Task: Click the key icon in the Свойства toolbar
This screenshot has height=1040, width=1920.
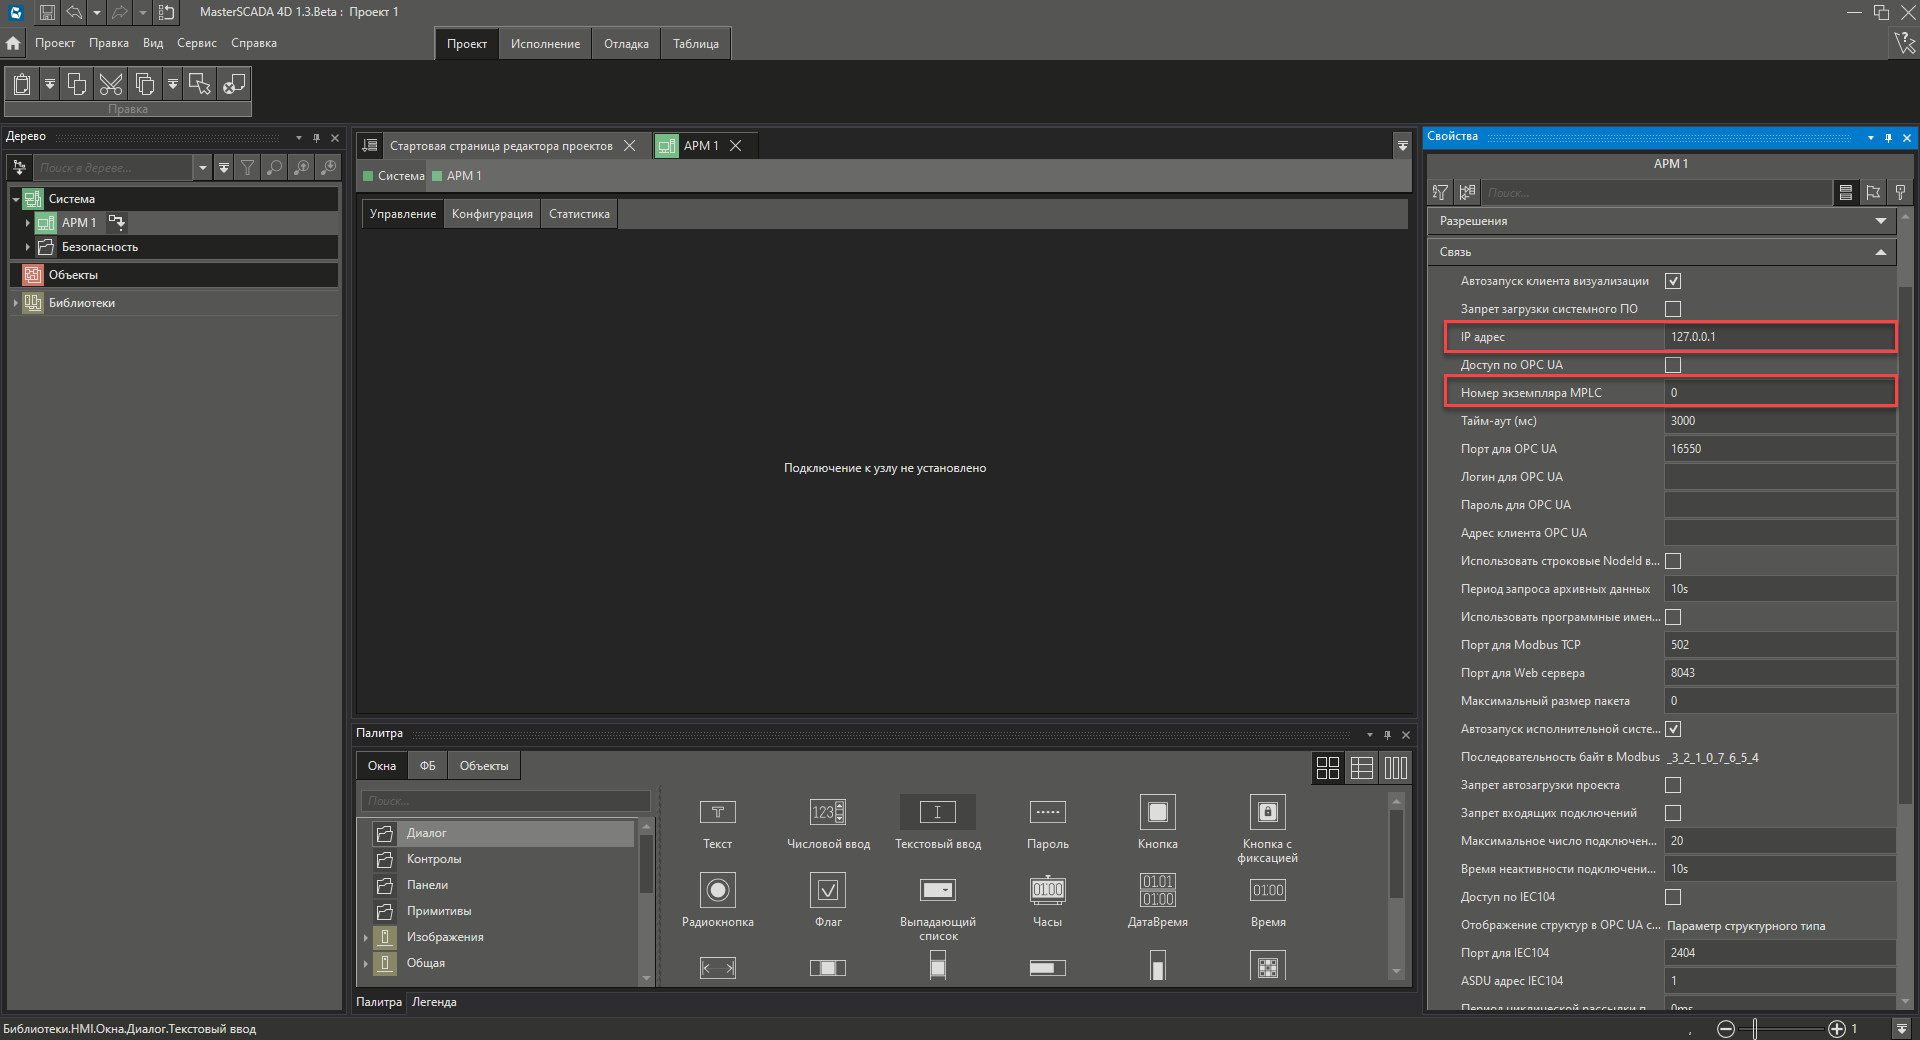Action: 1900,193
